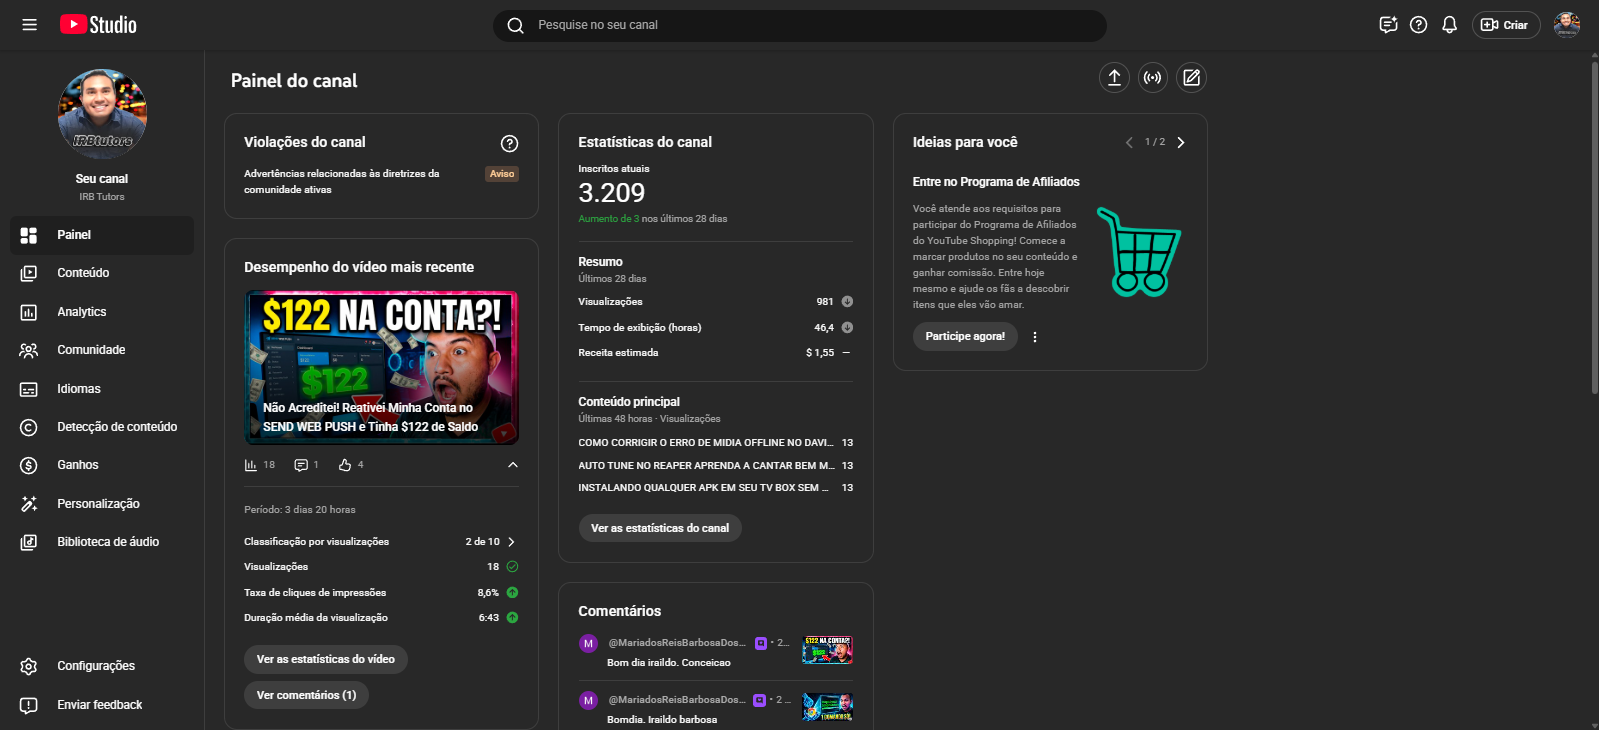Select Ganhos in the left menu
This screenshot has width=1599, height=730.
click(x=78, y=465)
